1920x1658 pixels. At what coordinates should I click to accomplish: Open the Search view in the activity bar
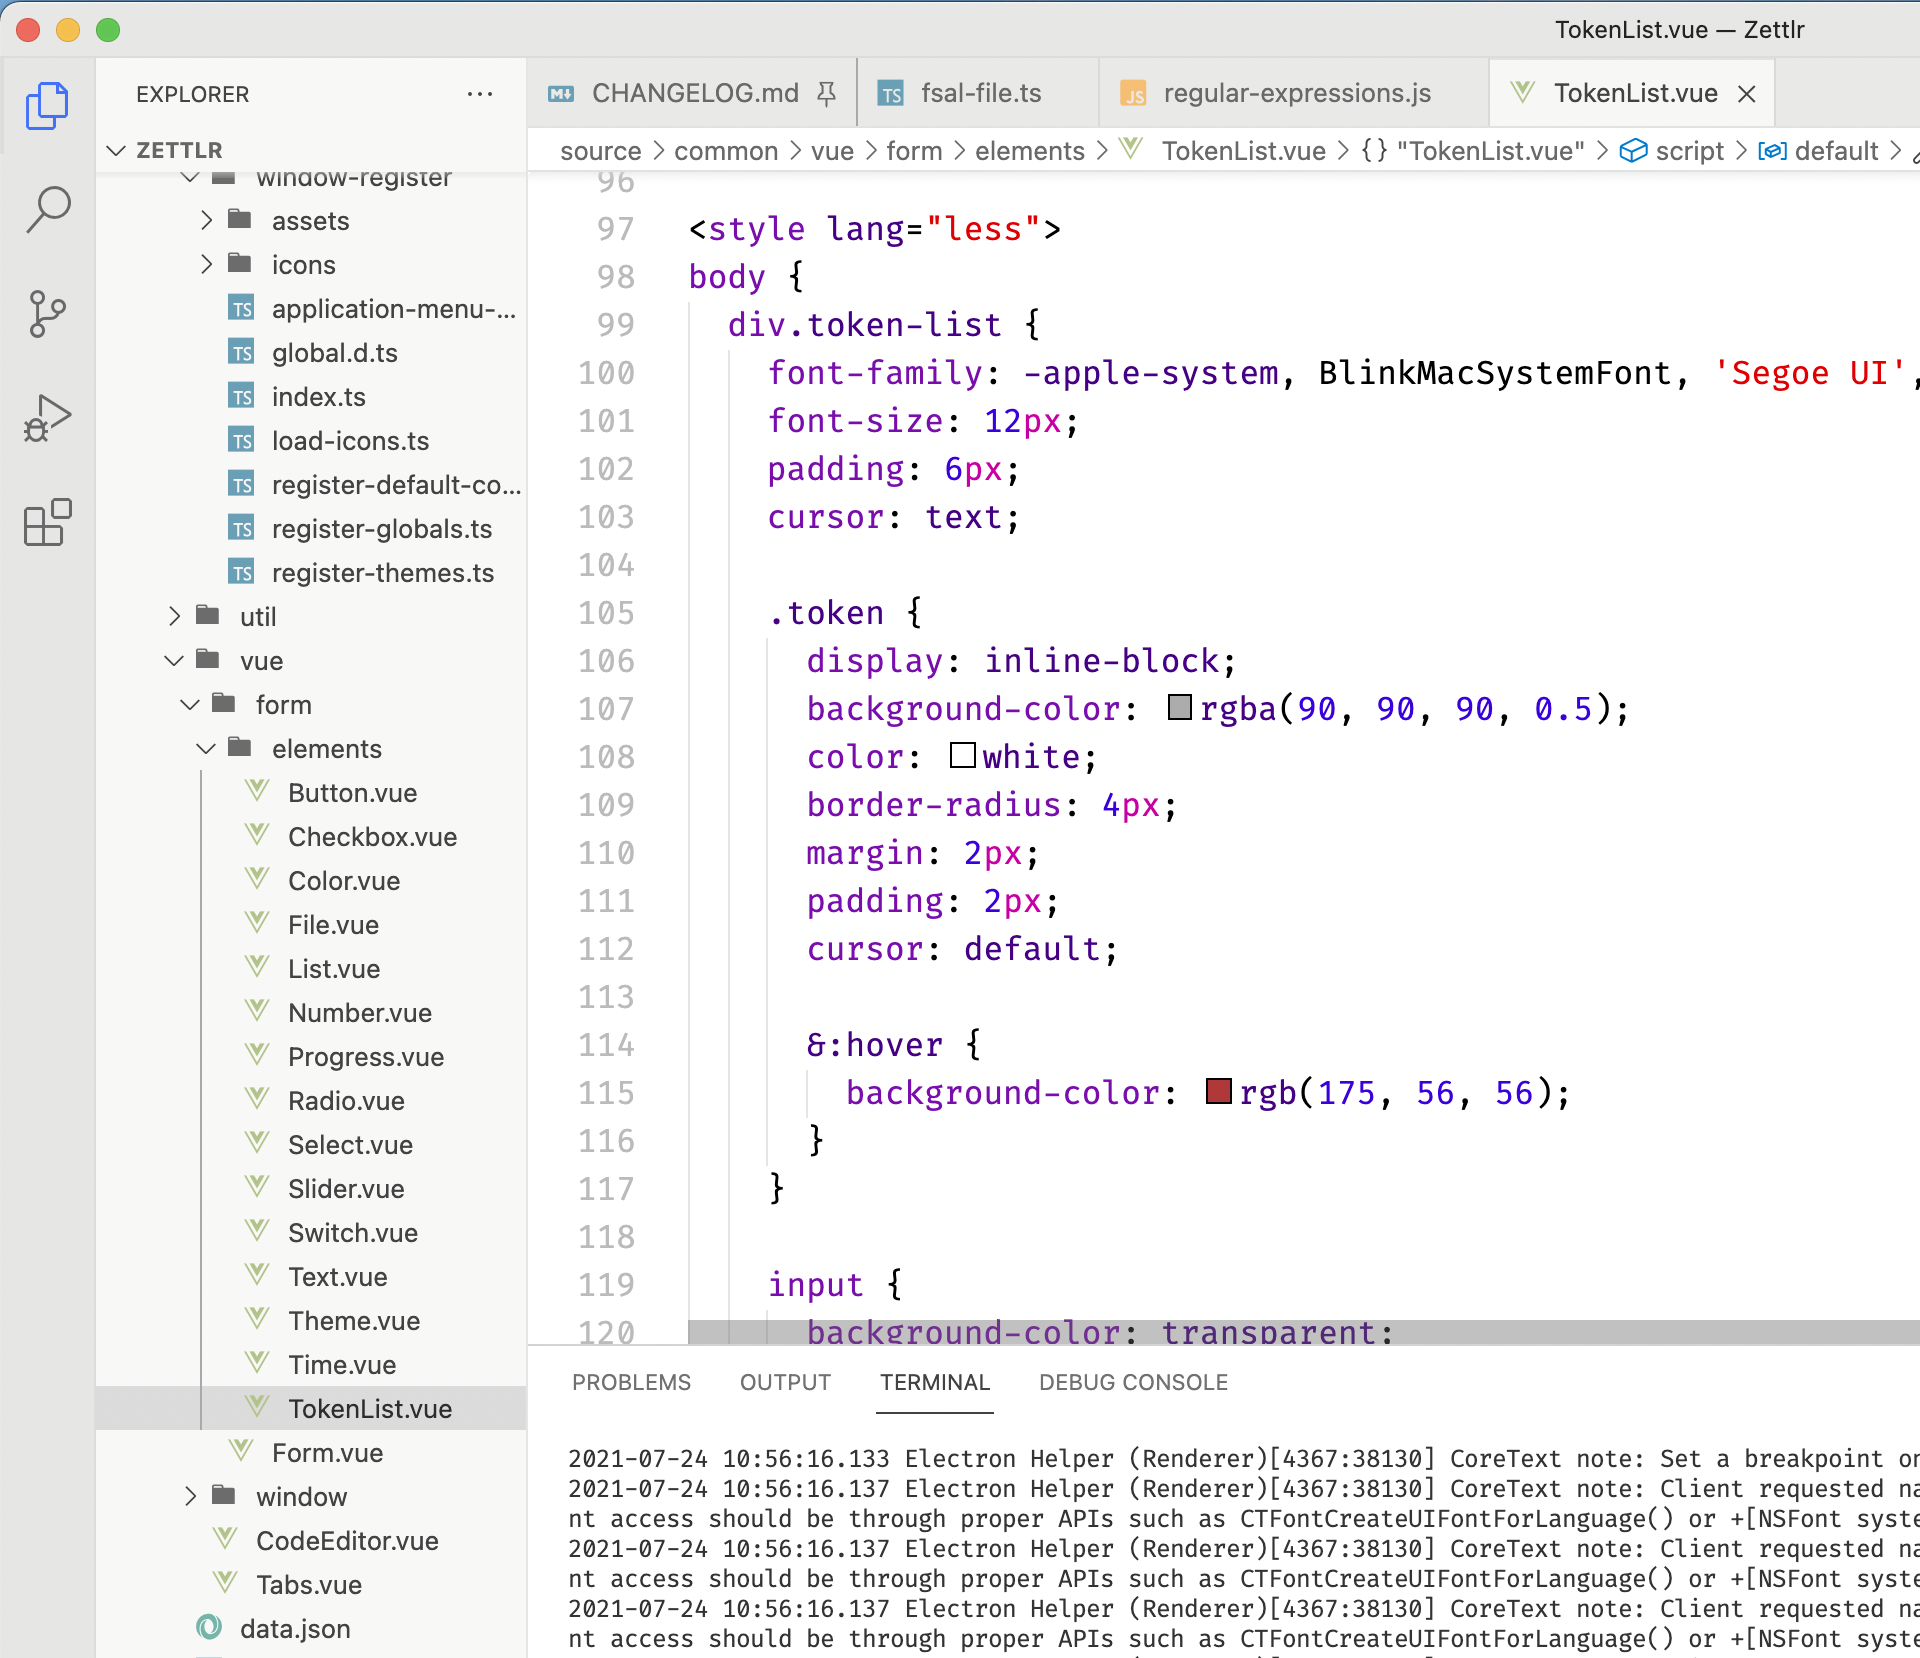pos(47,209)
